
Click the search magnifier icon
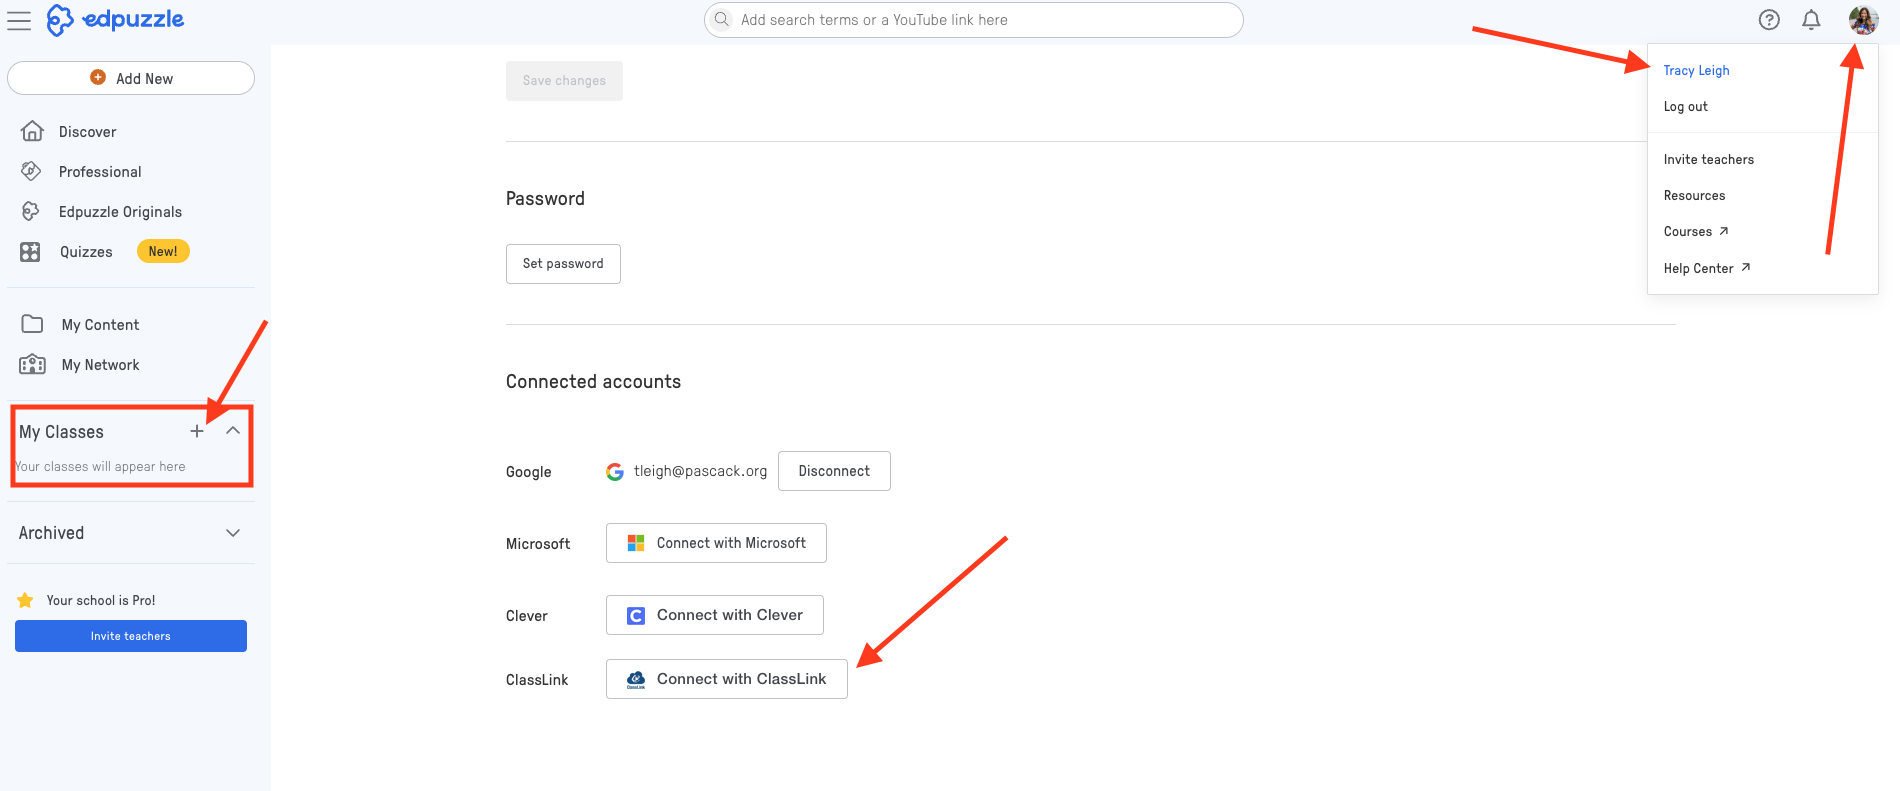click(722, 20)
